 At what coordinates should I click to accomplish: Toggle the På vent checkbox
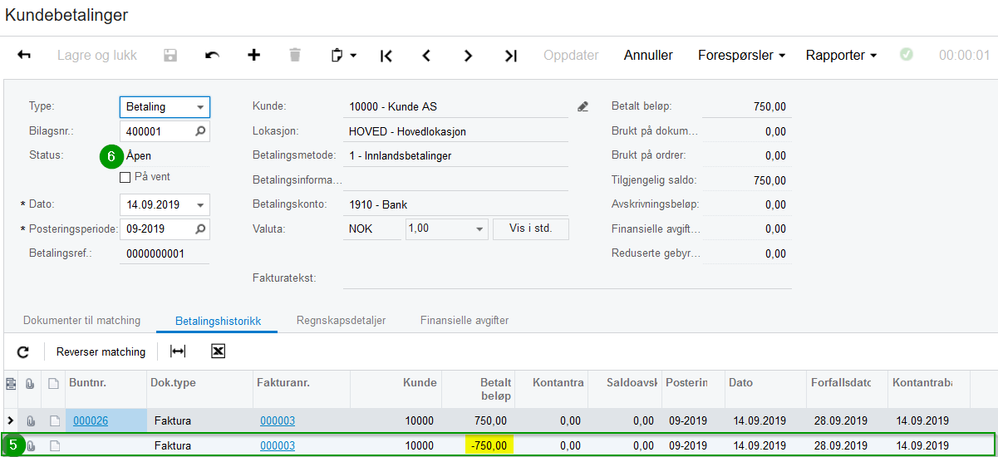(125, 177)
